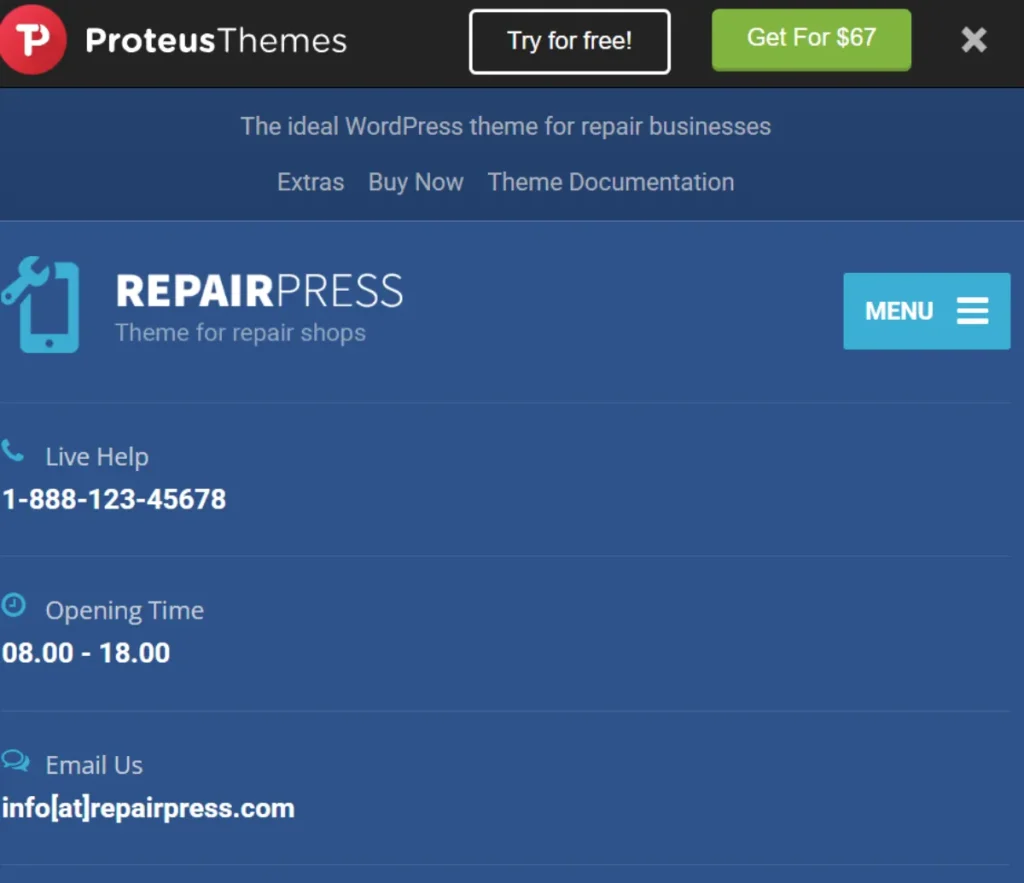The height and width of the screenshot is (883, 1024).
Task: Click the RepairPress wrench-and-phone logo icon
Action: [x=40, y=304]
